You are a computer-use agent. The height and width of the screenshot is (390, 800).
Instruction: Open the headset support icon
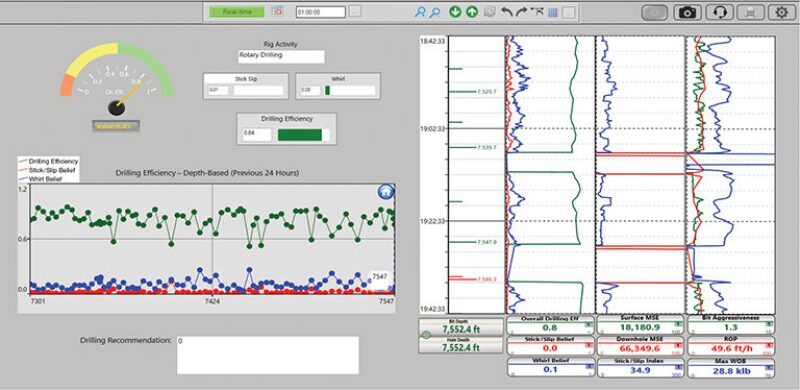(x=719, y=13)
